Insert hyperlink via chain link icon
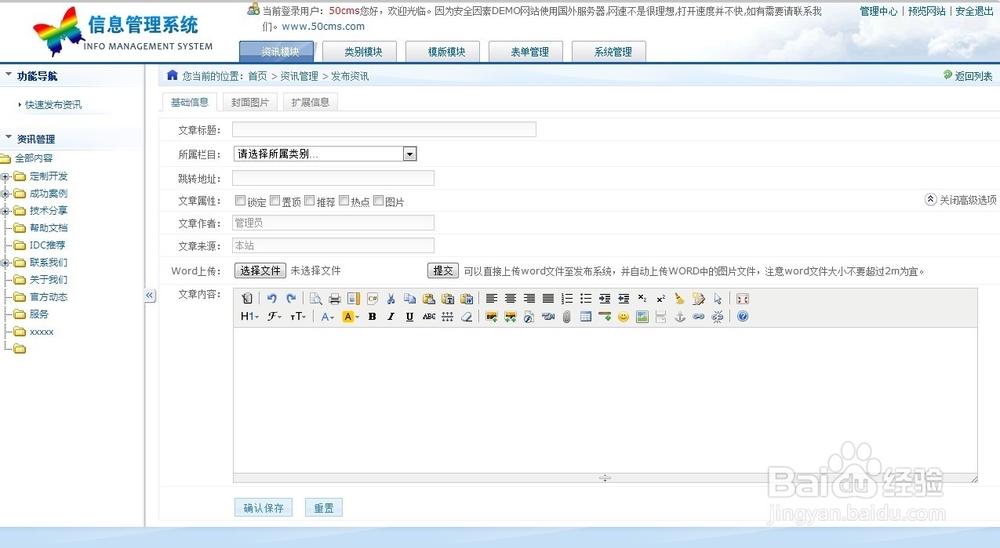This screenshot has width=1000, height=548. (698, 316)
